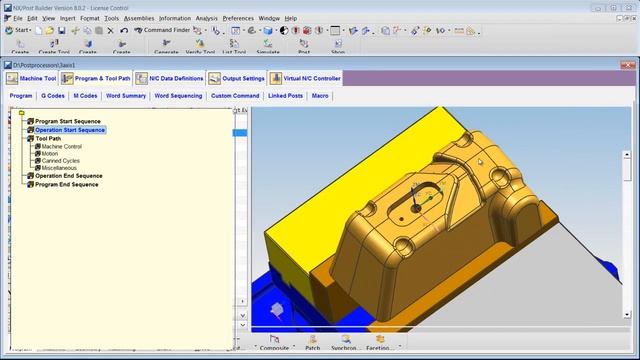Open the Start menu button in NX toolbar
This screenshot has width=640, height=360.
tap(18, 30)
